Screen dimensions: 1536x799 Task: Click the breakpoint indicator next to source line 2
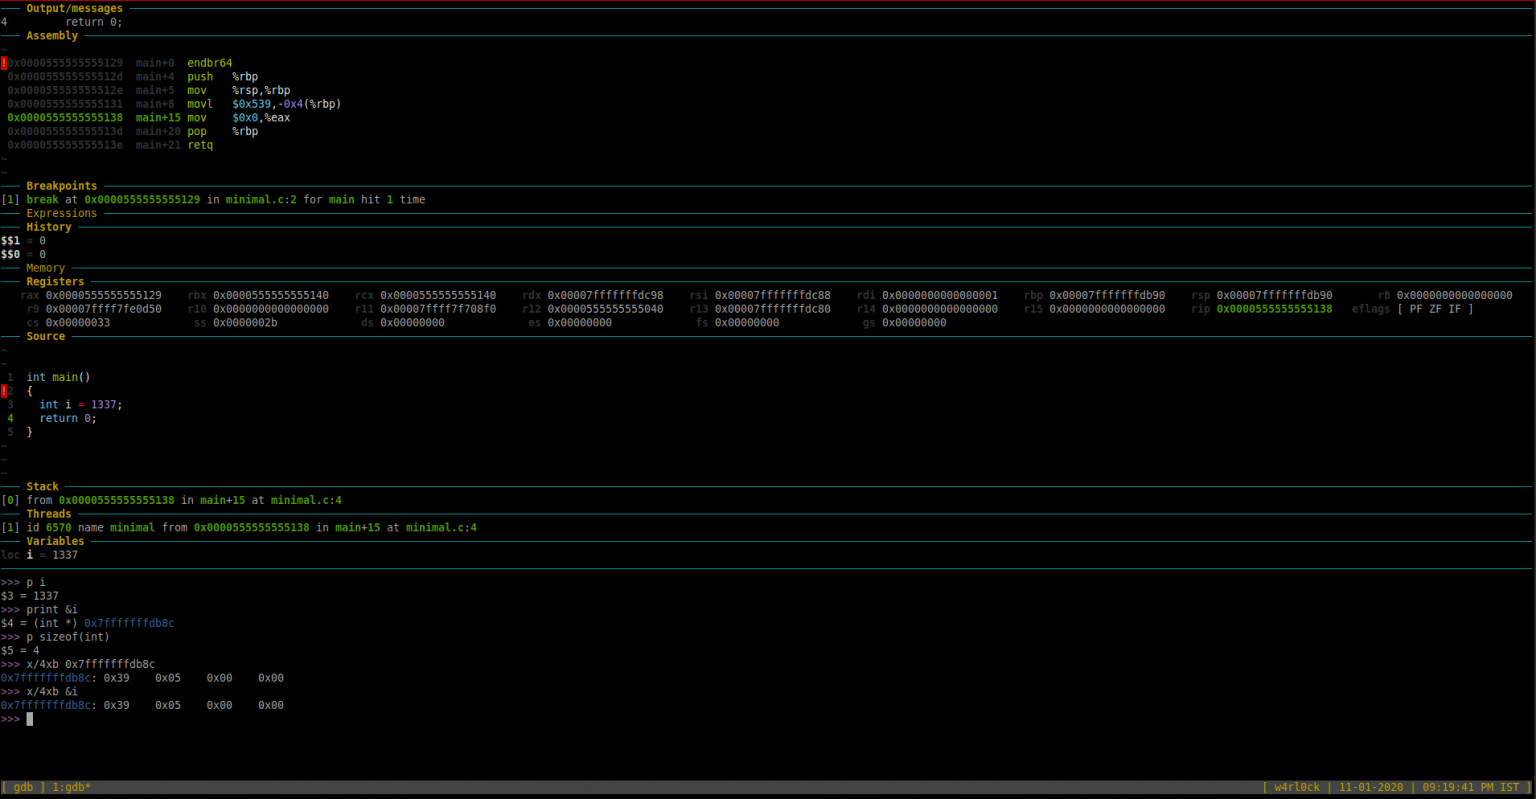pyautogui.click(x=4, y=390)
